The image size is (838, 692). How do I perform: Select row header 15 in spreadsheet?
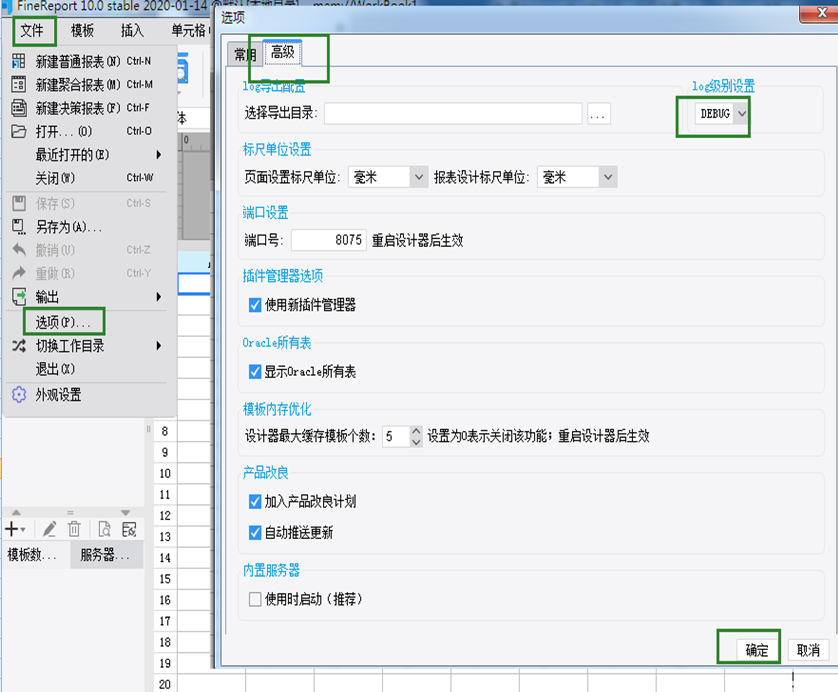pos(165,579)
